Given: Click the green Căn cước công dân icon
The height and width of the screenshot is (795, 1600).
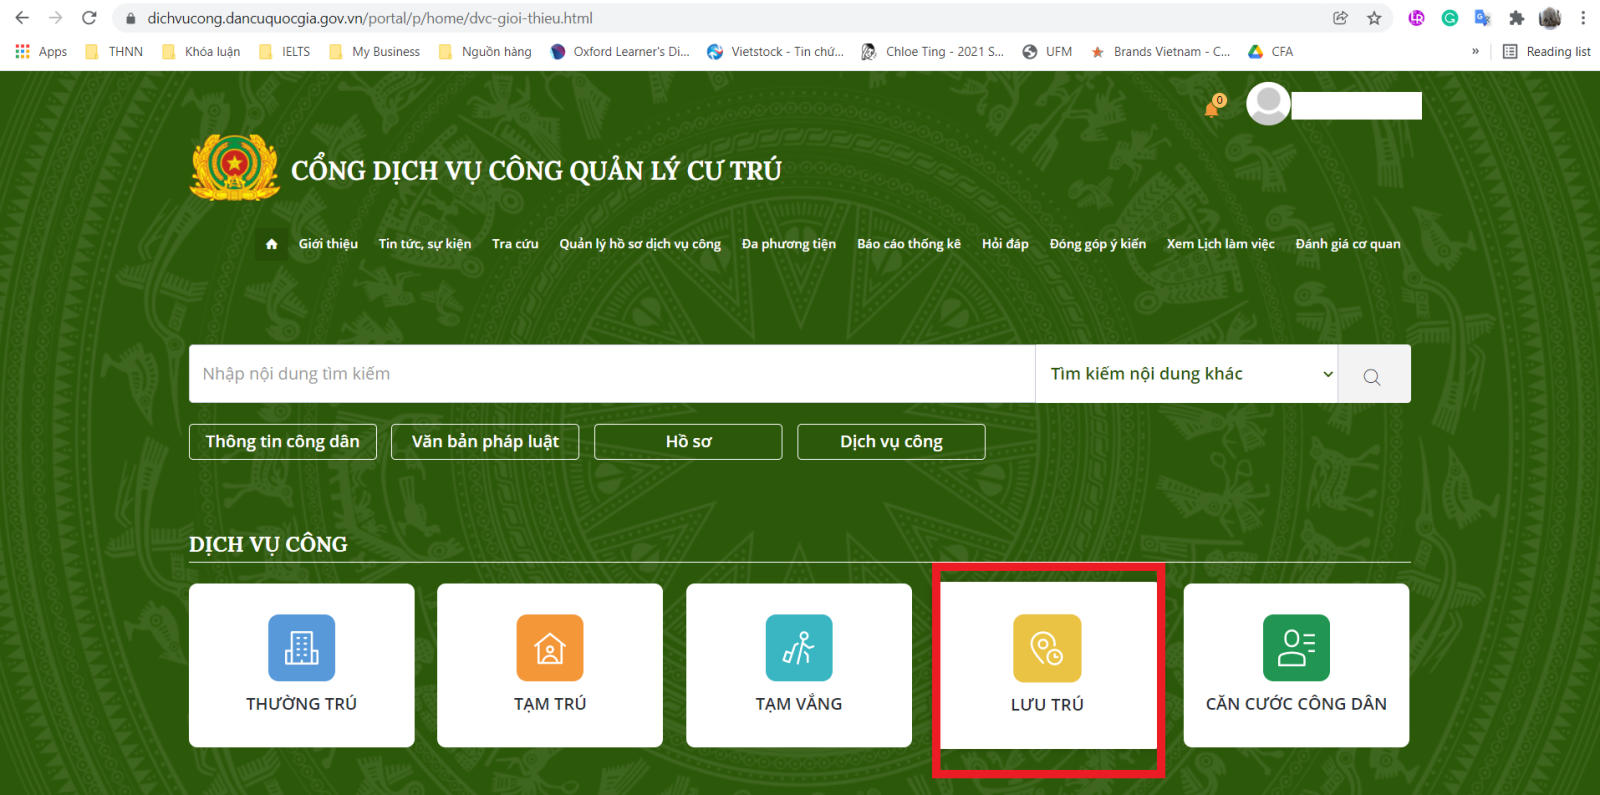Looking at the screenshot, I should click(1296, 648).
